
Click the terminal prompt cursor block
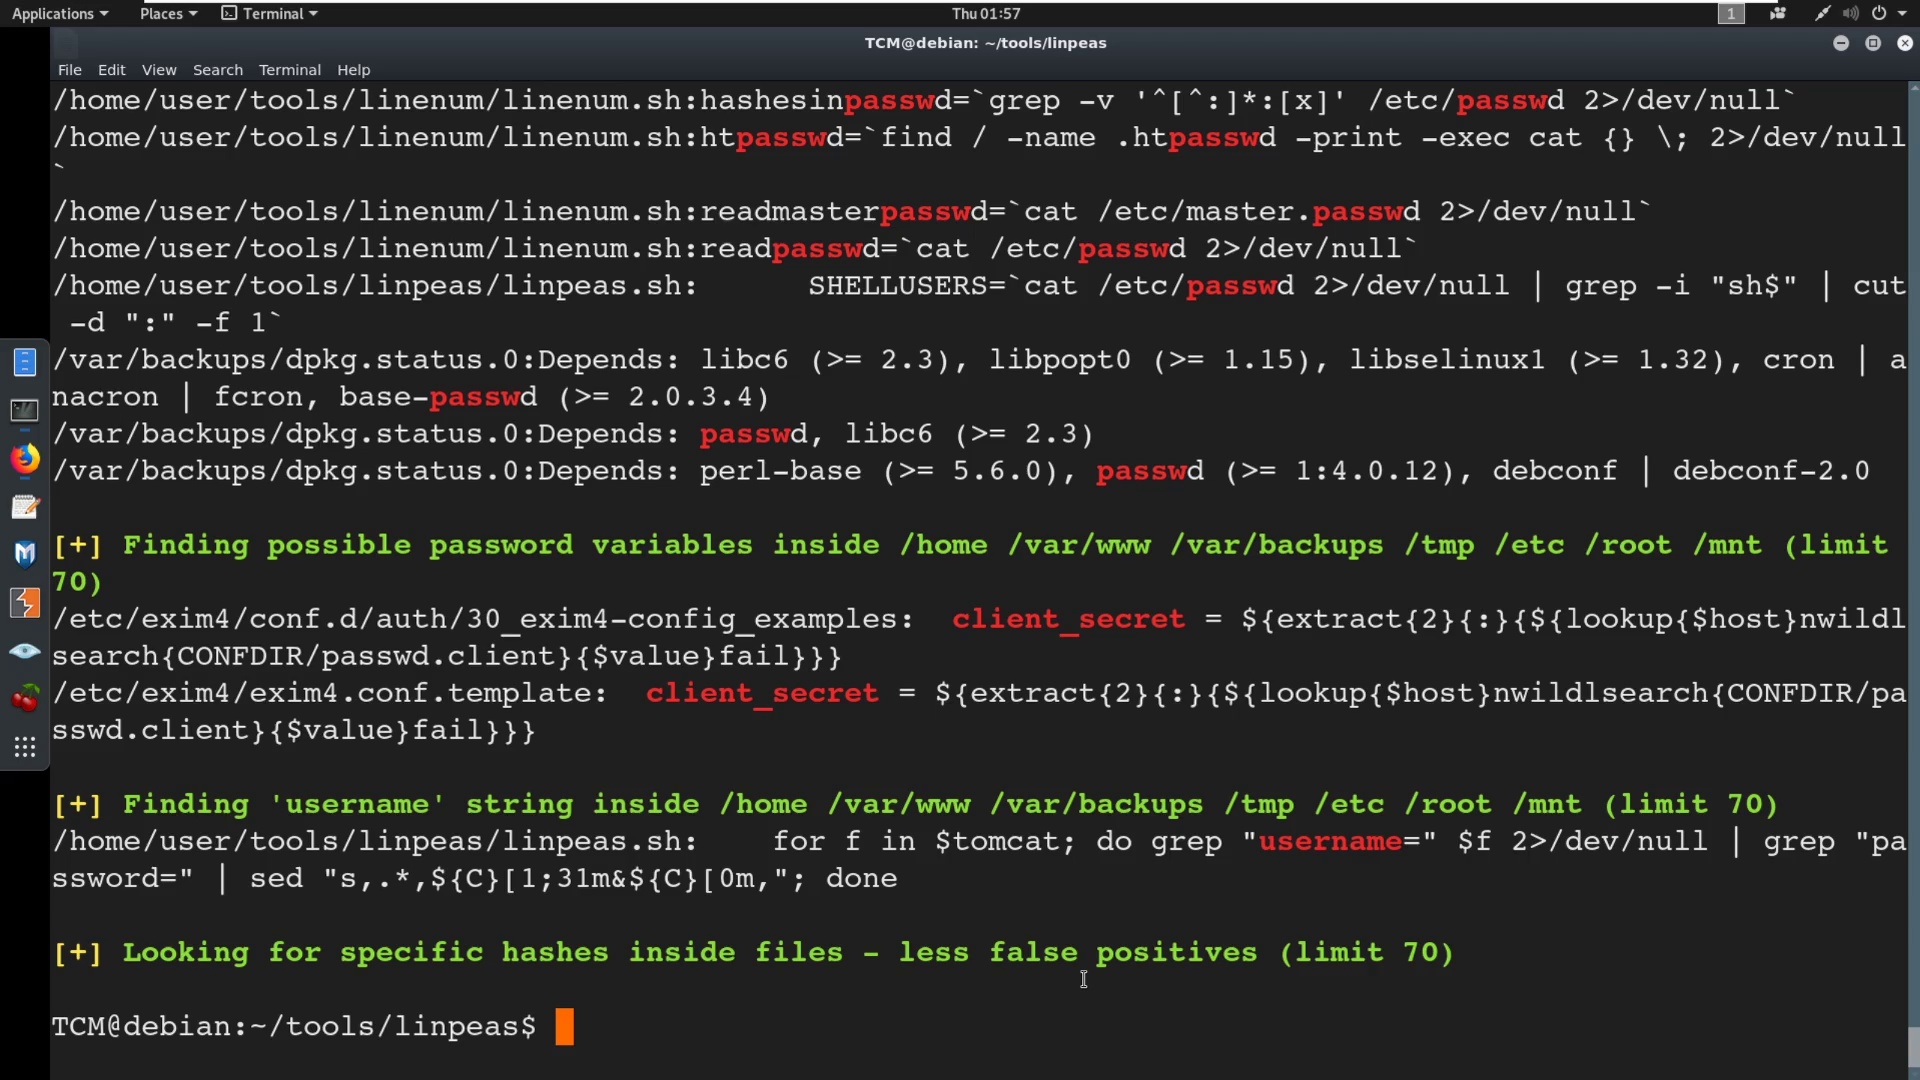tap(565, 1027)
